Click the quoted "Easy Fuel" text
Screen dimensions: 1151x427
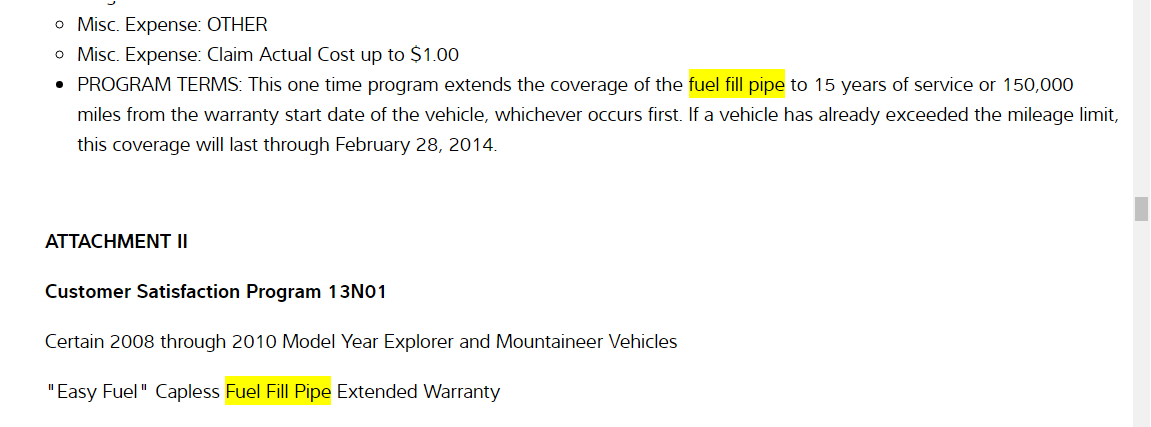[97, 391]
